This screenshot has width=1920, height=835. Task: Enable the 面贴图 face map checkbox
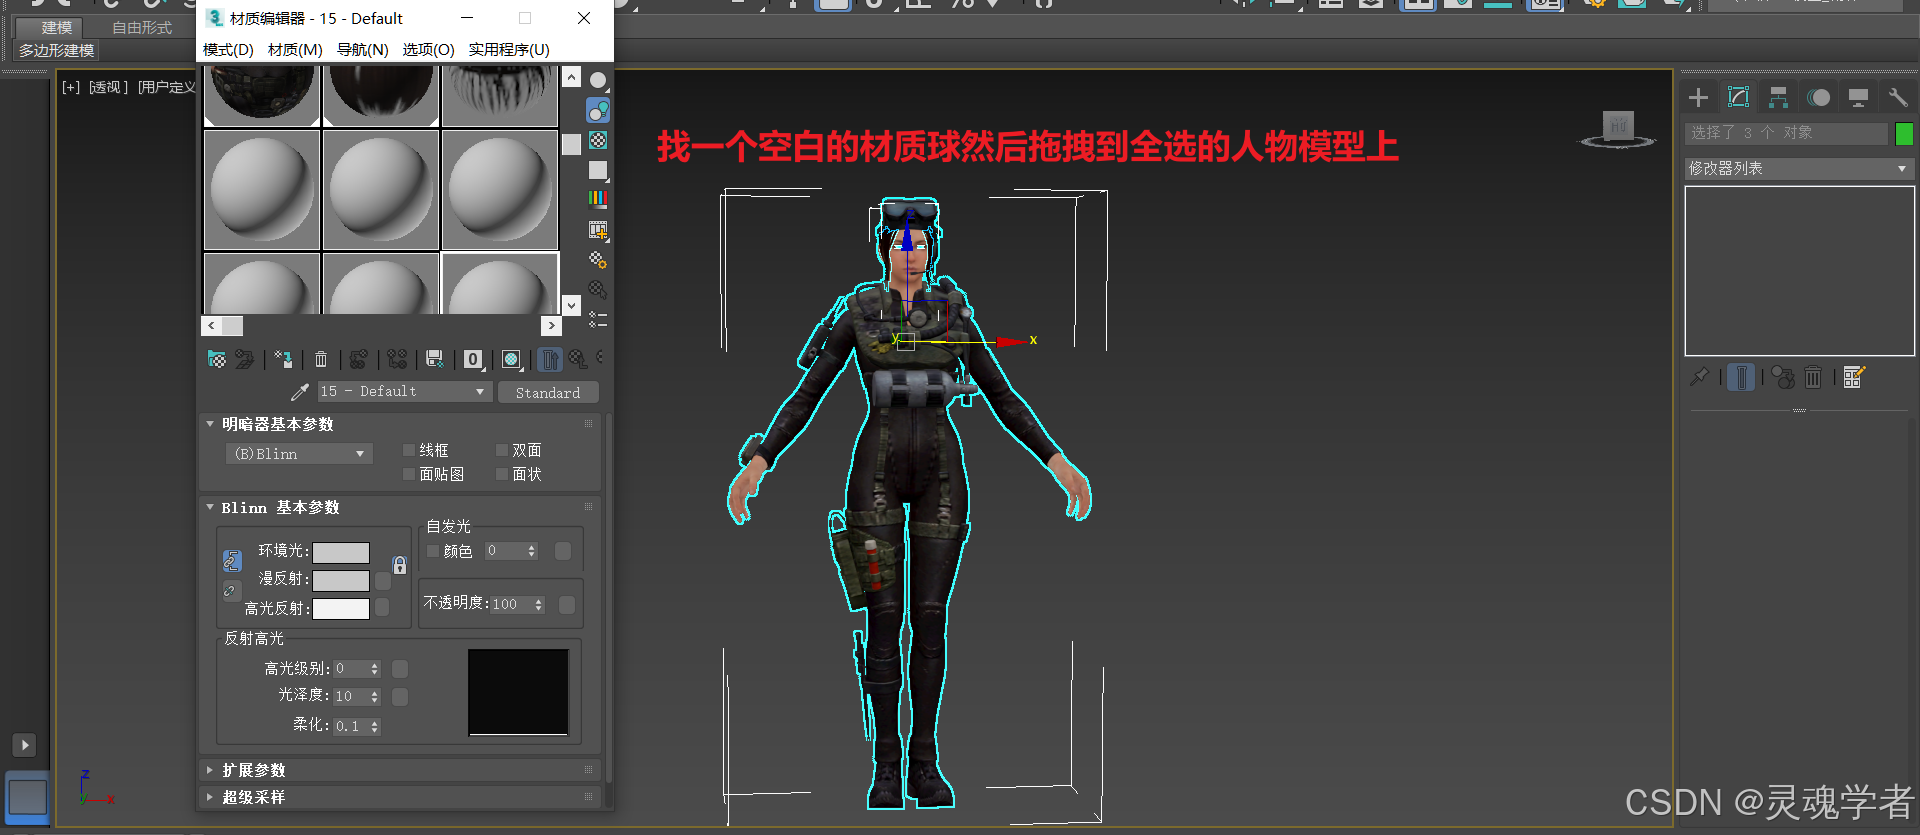point(408,474)
